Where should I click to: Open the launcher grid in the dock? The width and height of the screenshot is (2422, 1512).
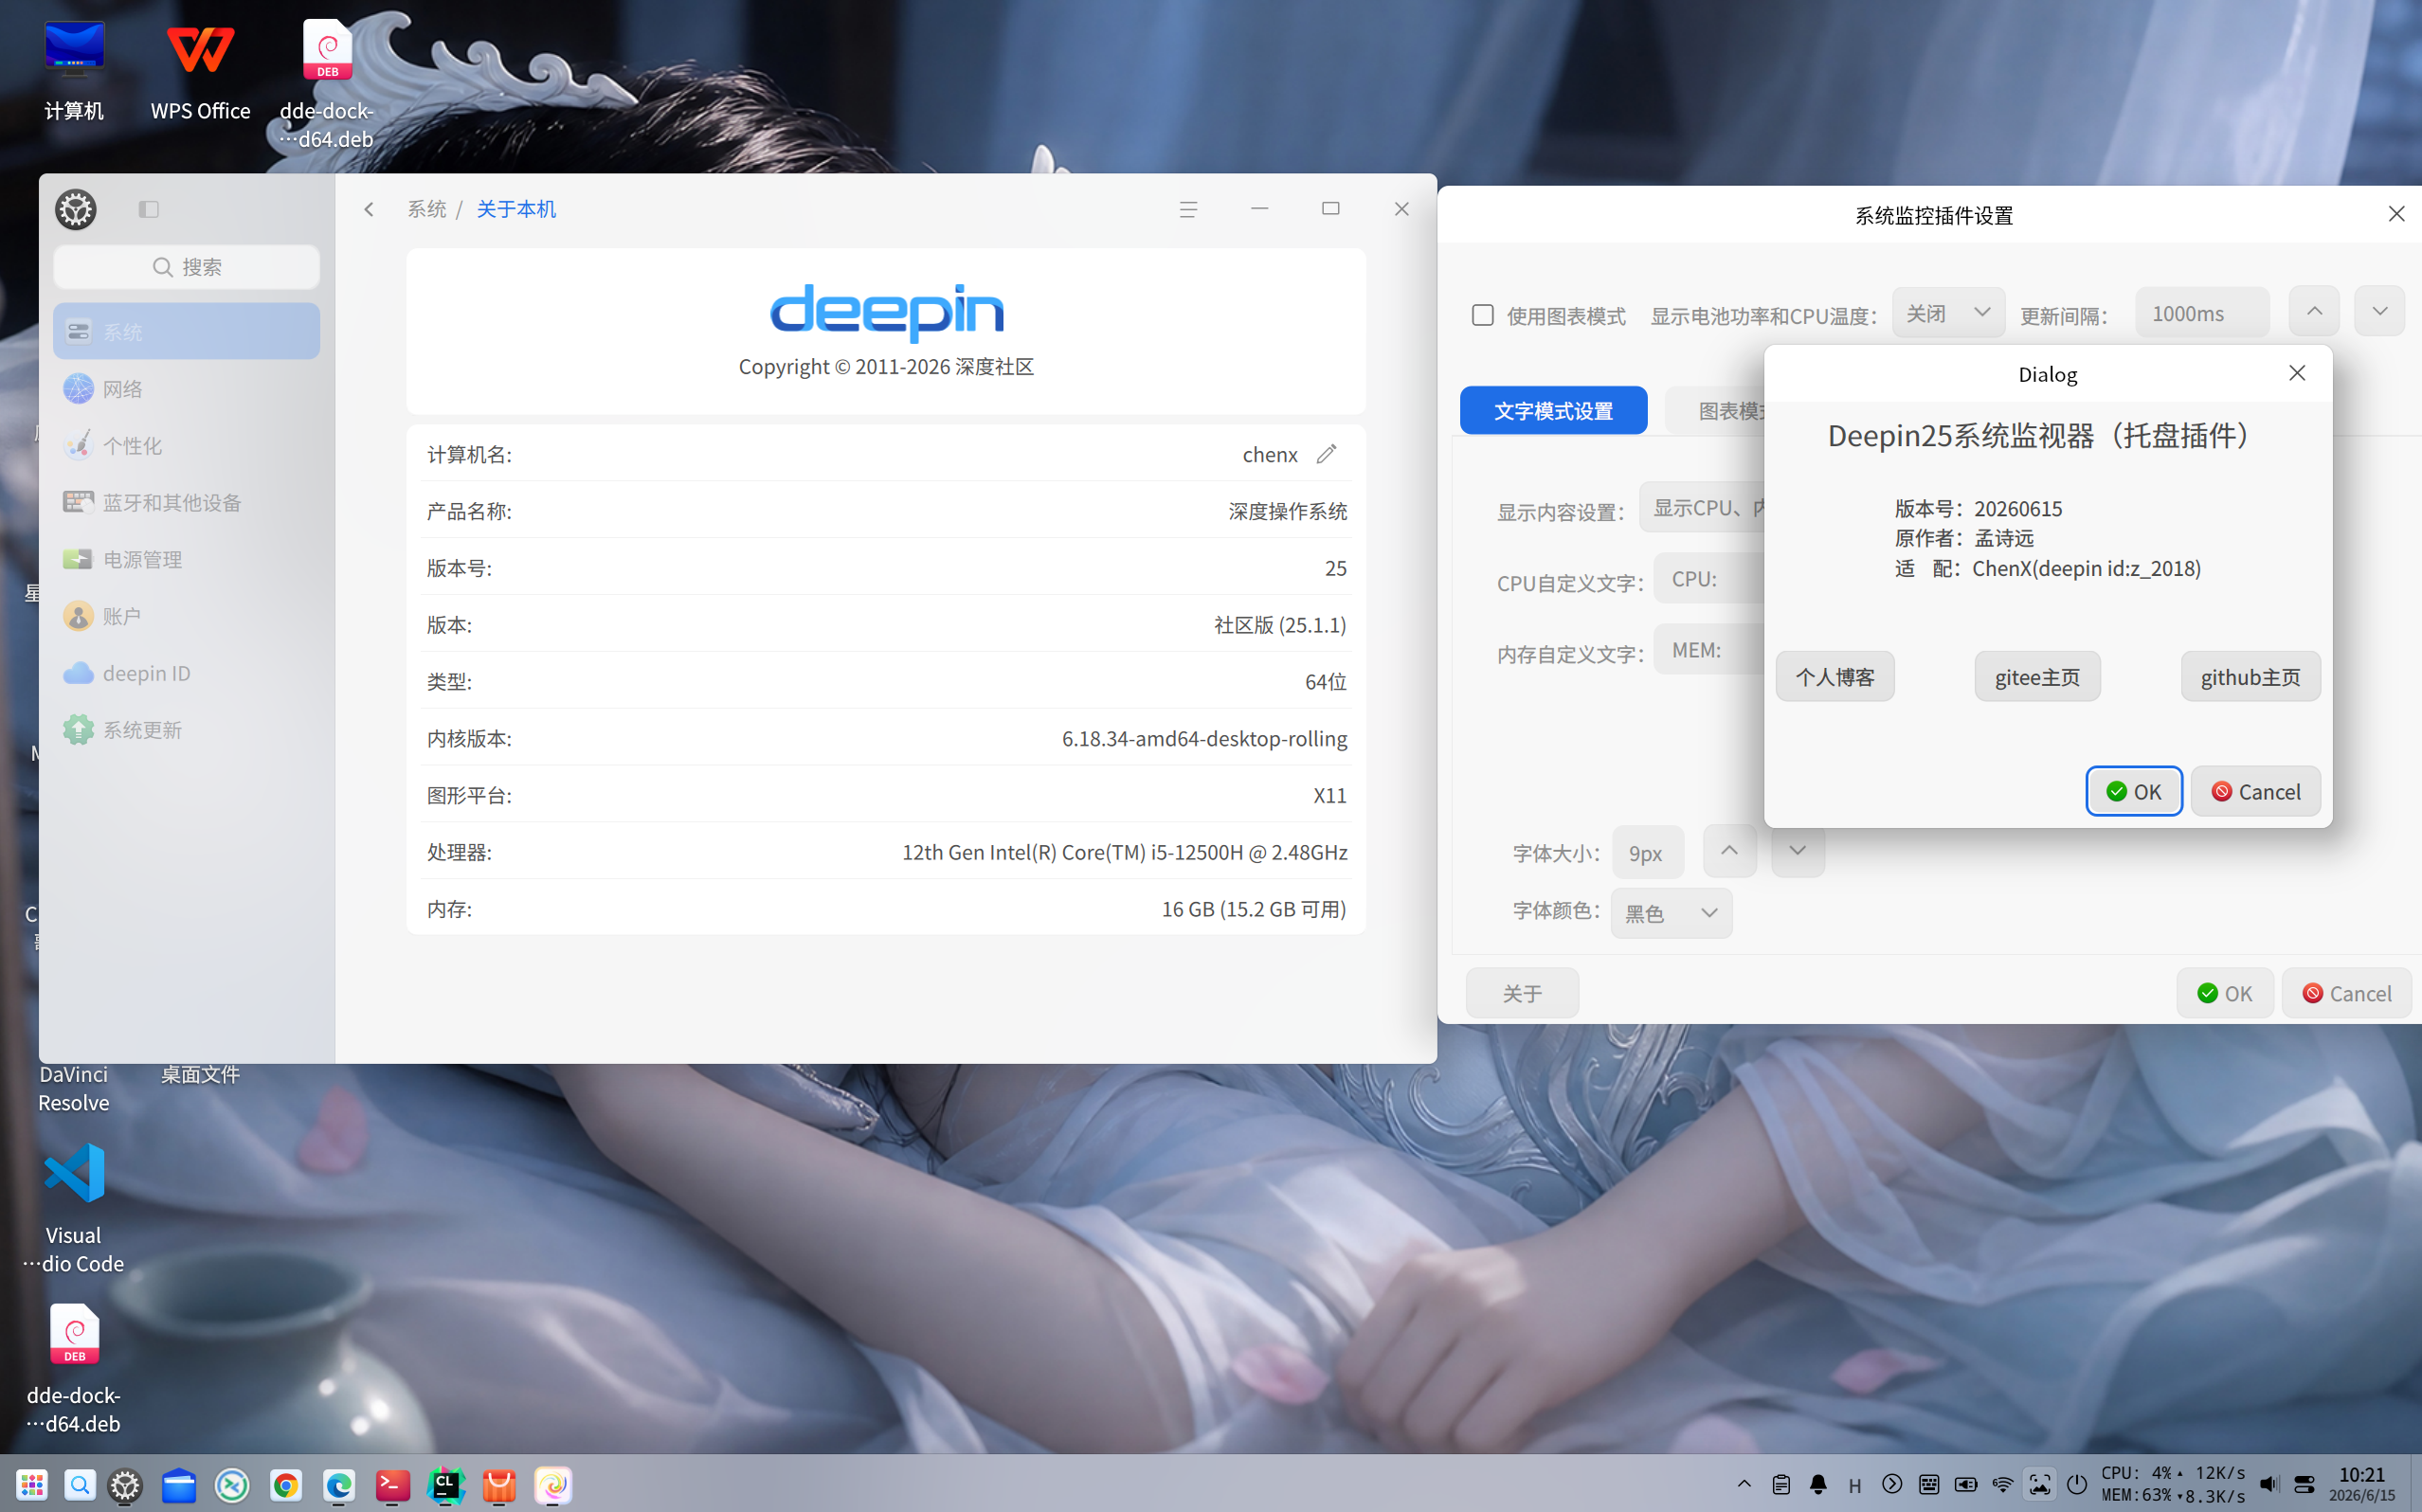pos(32,1485)
